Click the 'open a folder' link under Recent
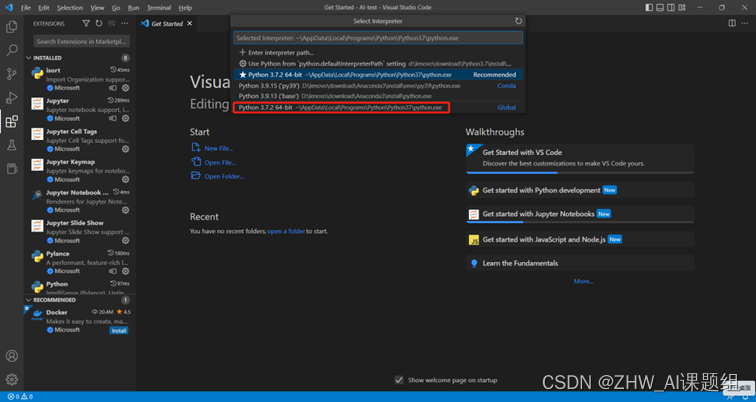 click(x=286, y=231)
